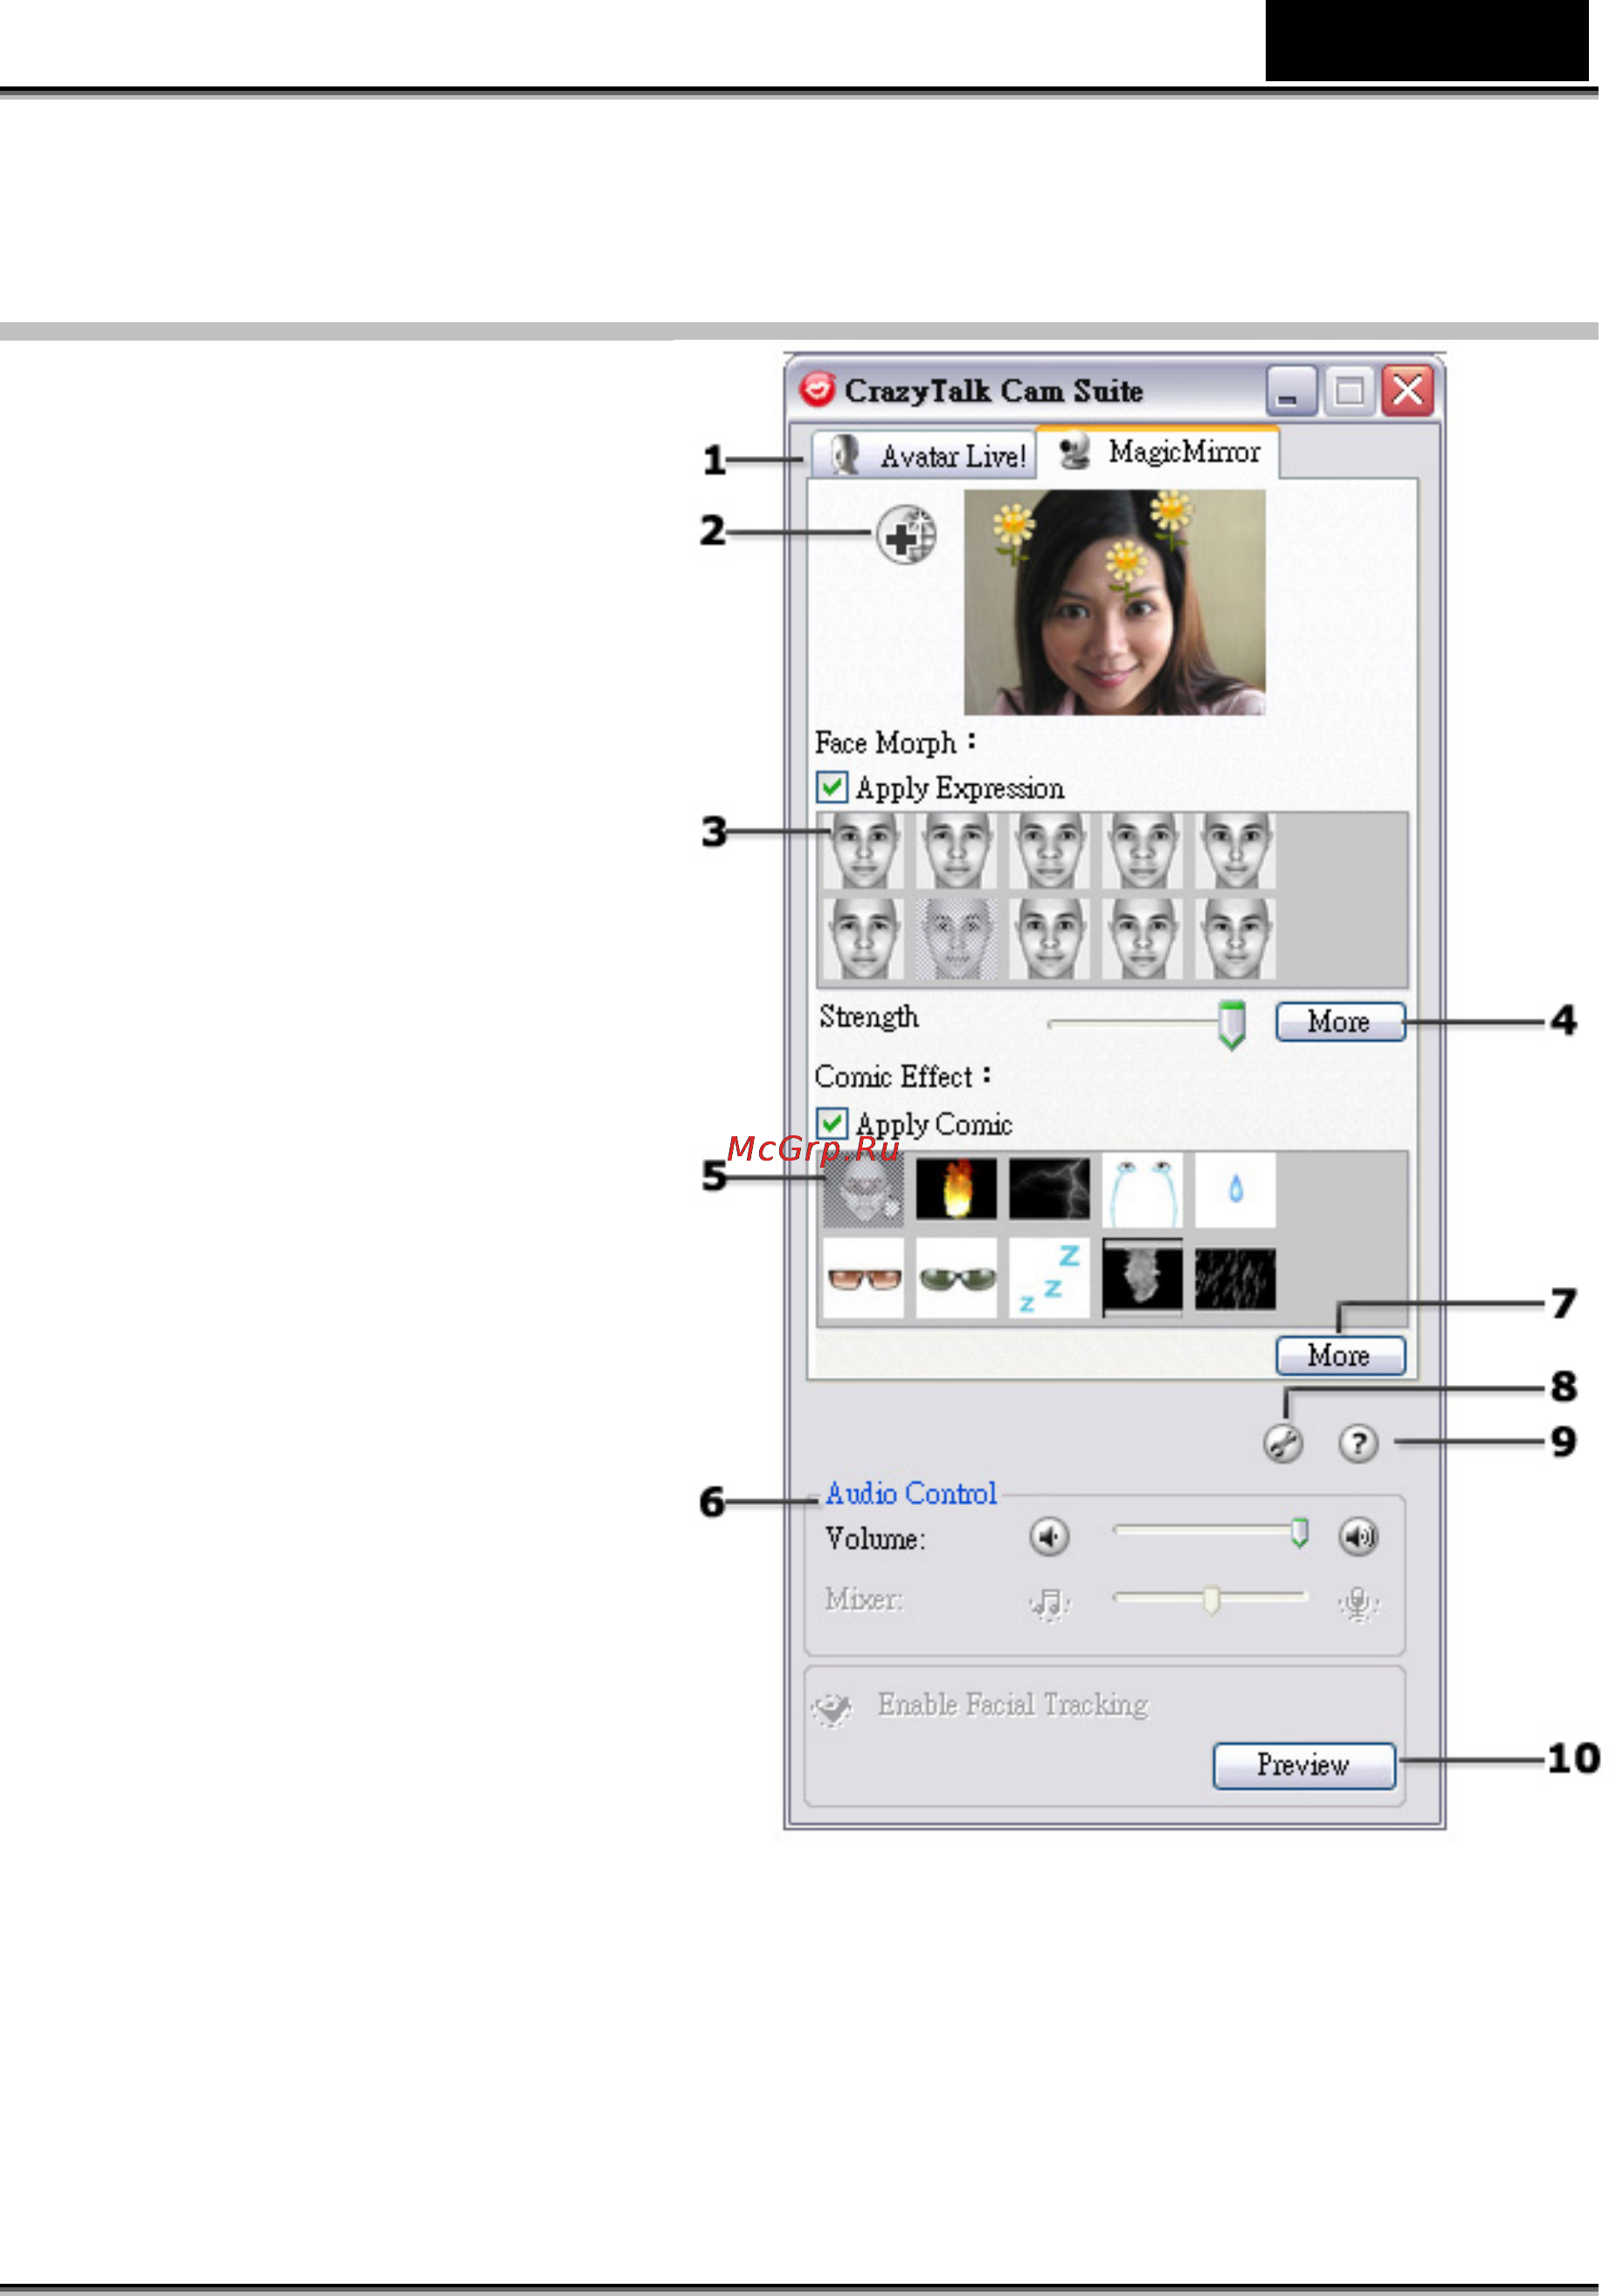Image resolution: width=1616 pixels, height=2296 pixels.
Task: Click the webcam preview image with flowers
Action: 1116,603
